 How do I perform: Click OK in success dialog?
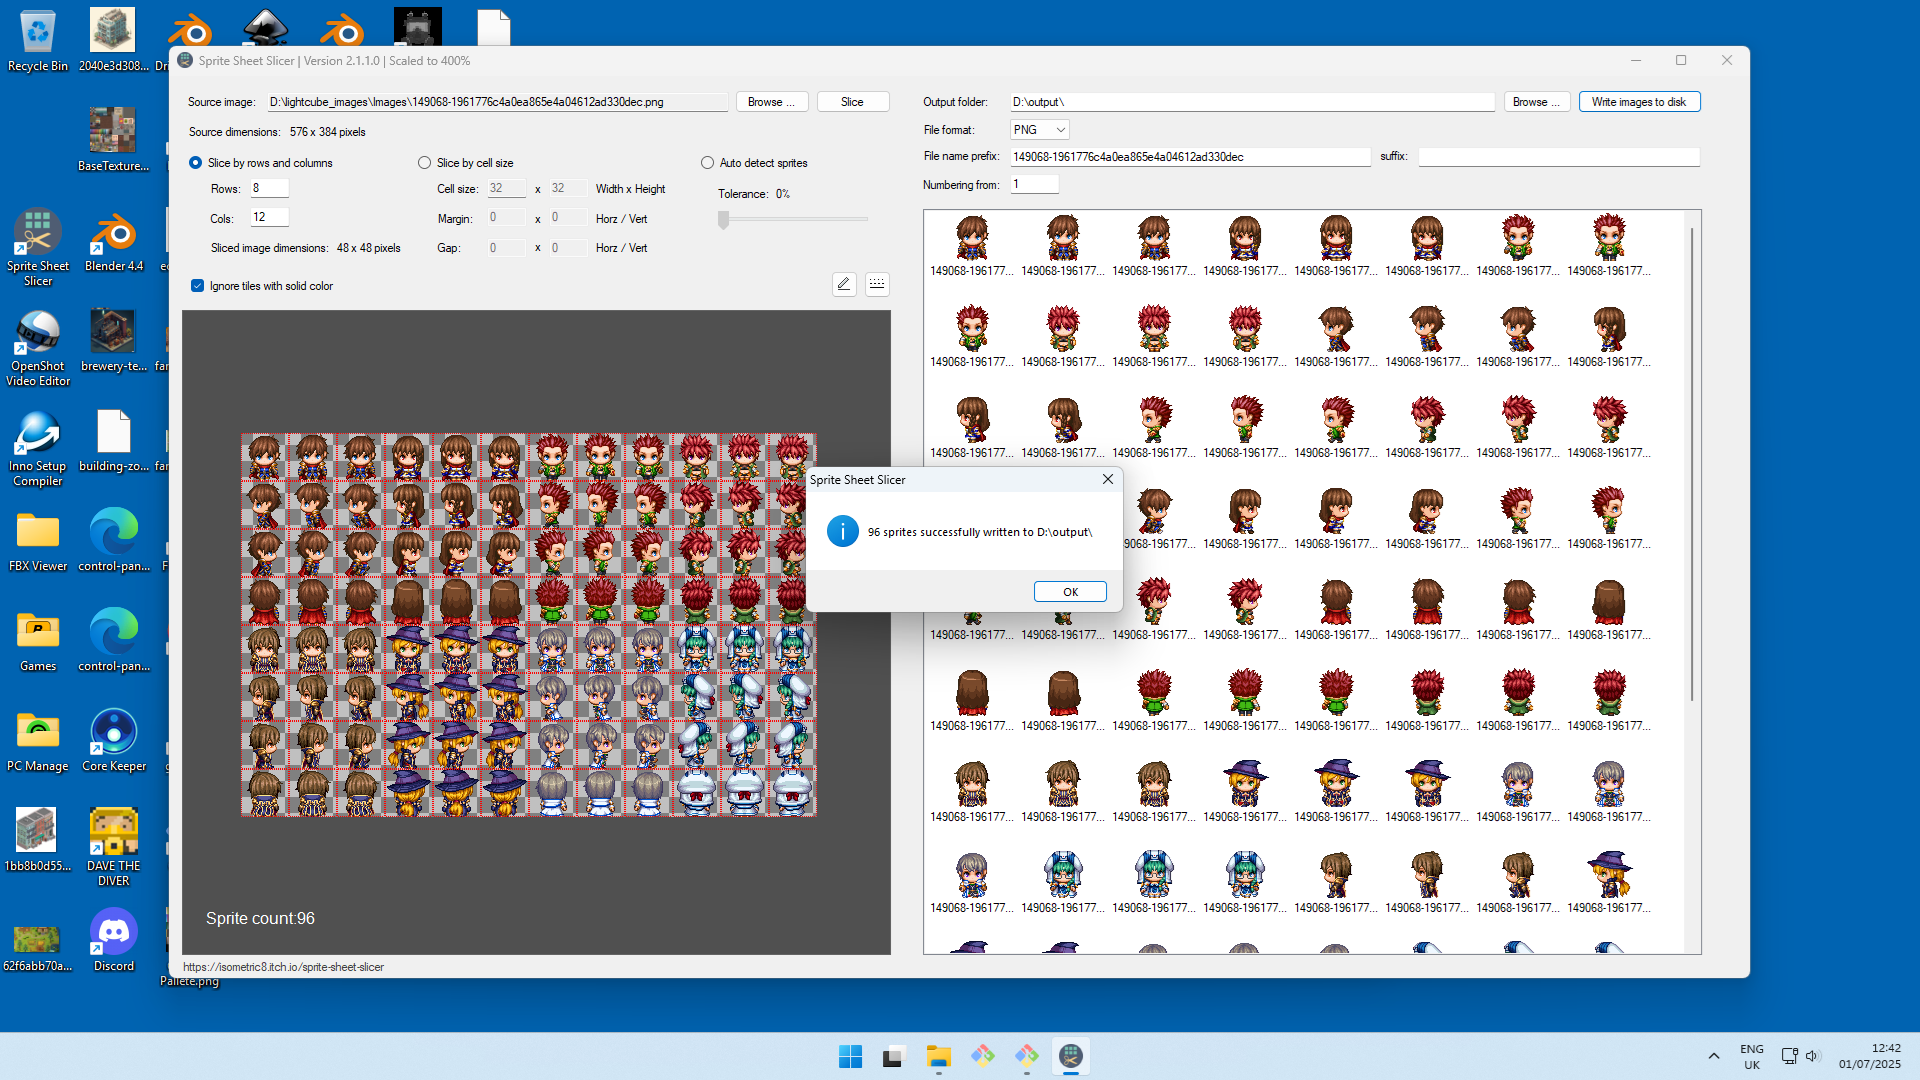1070,592
